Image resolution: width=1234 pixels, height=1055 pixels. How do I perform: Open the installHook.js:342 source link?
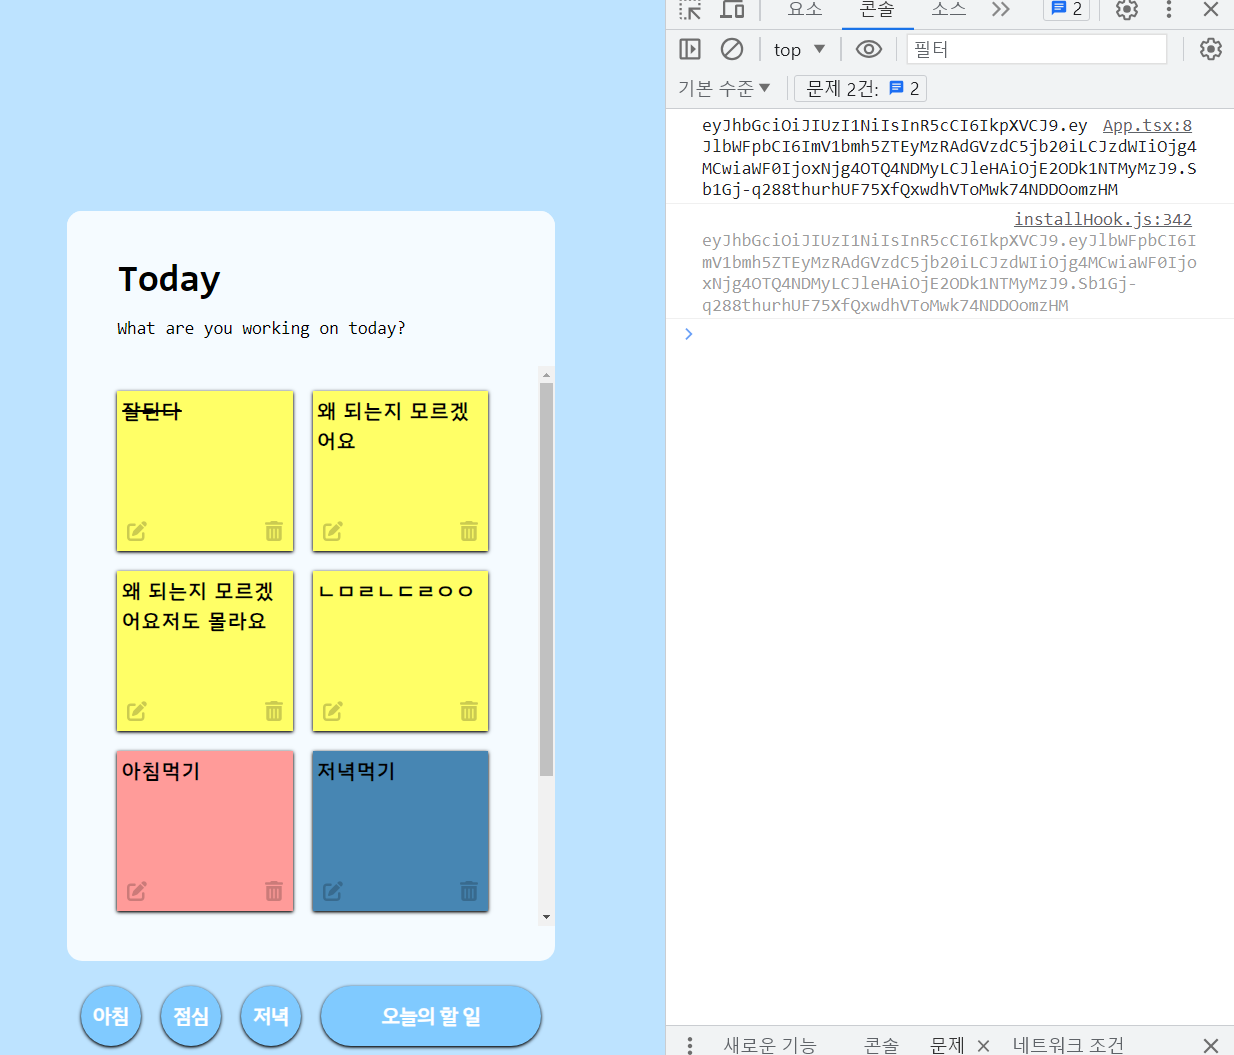tap(1103, 219)
